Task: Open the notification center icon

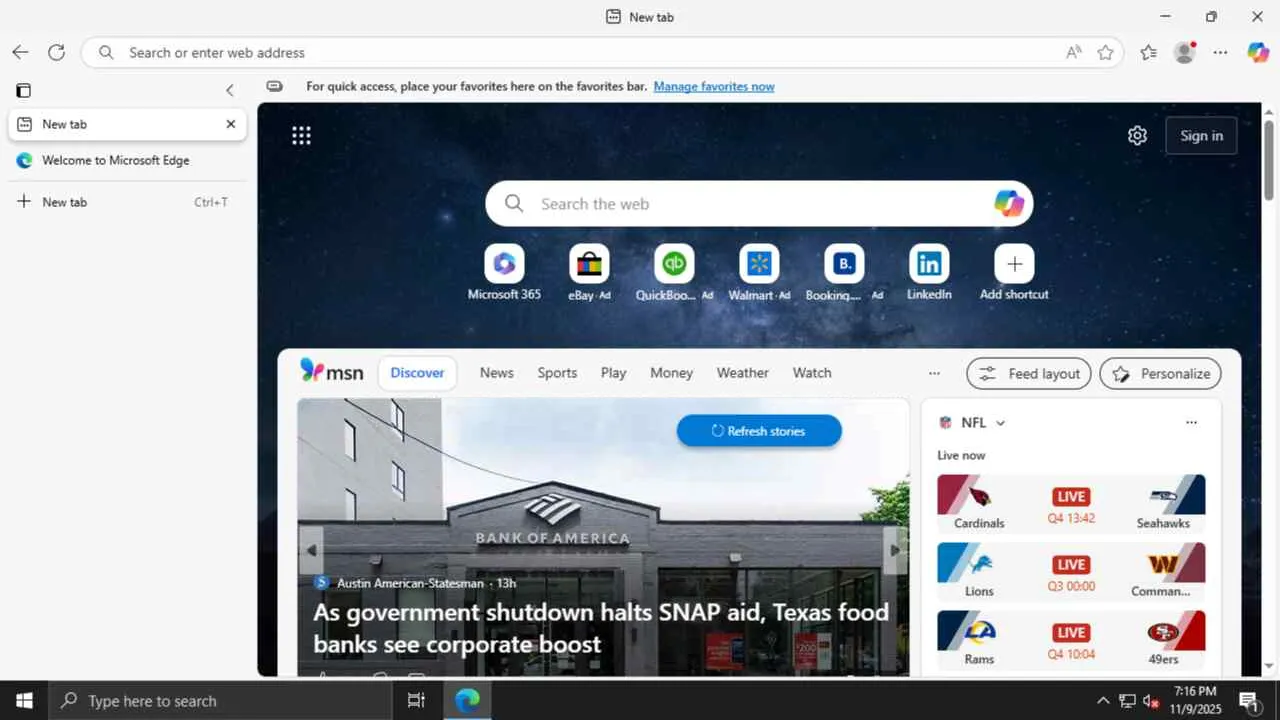Action: coord(1249,701)
